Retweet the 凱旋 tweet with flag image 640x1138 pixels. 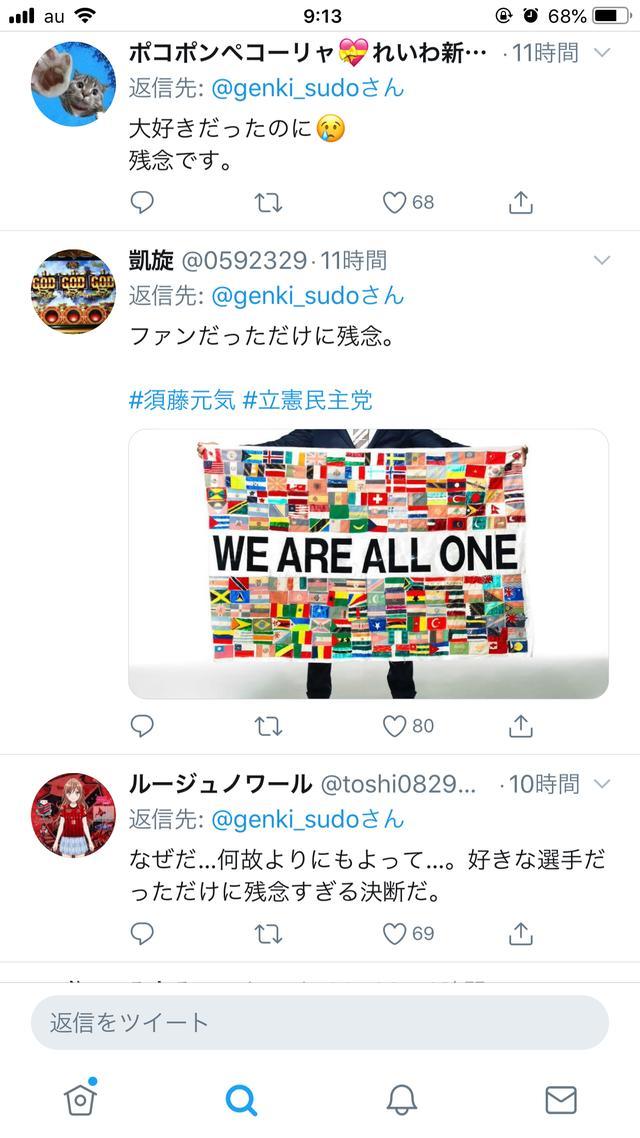click(268, 726)
